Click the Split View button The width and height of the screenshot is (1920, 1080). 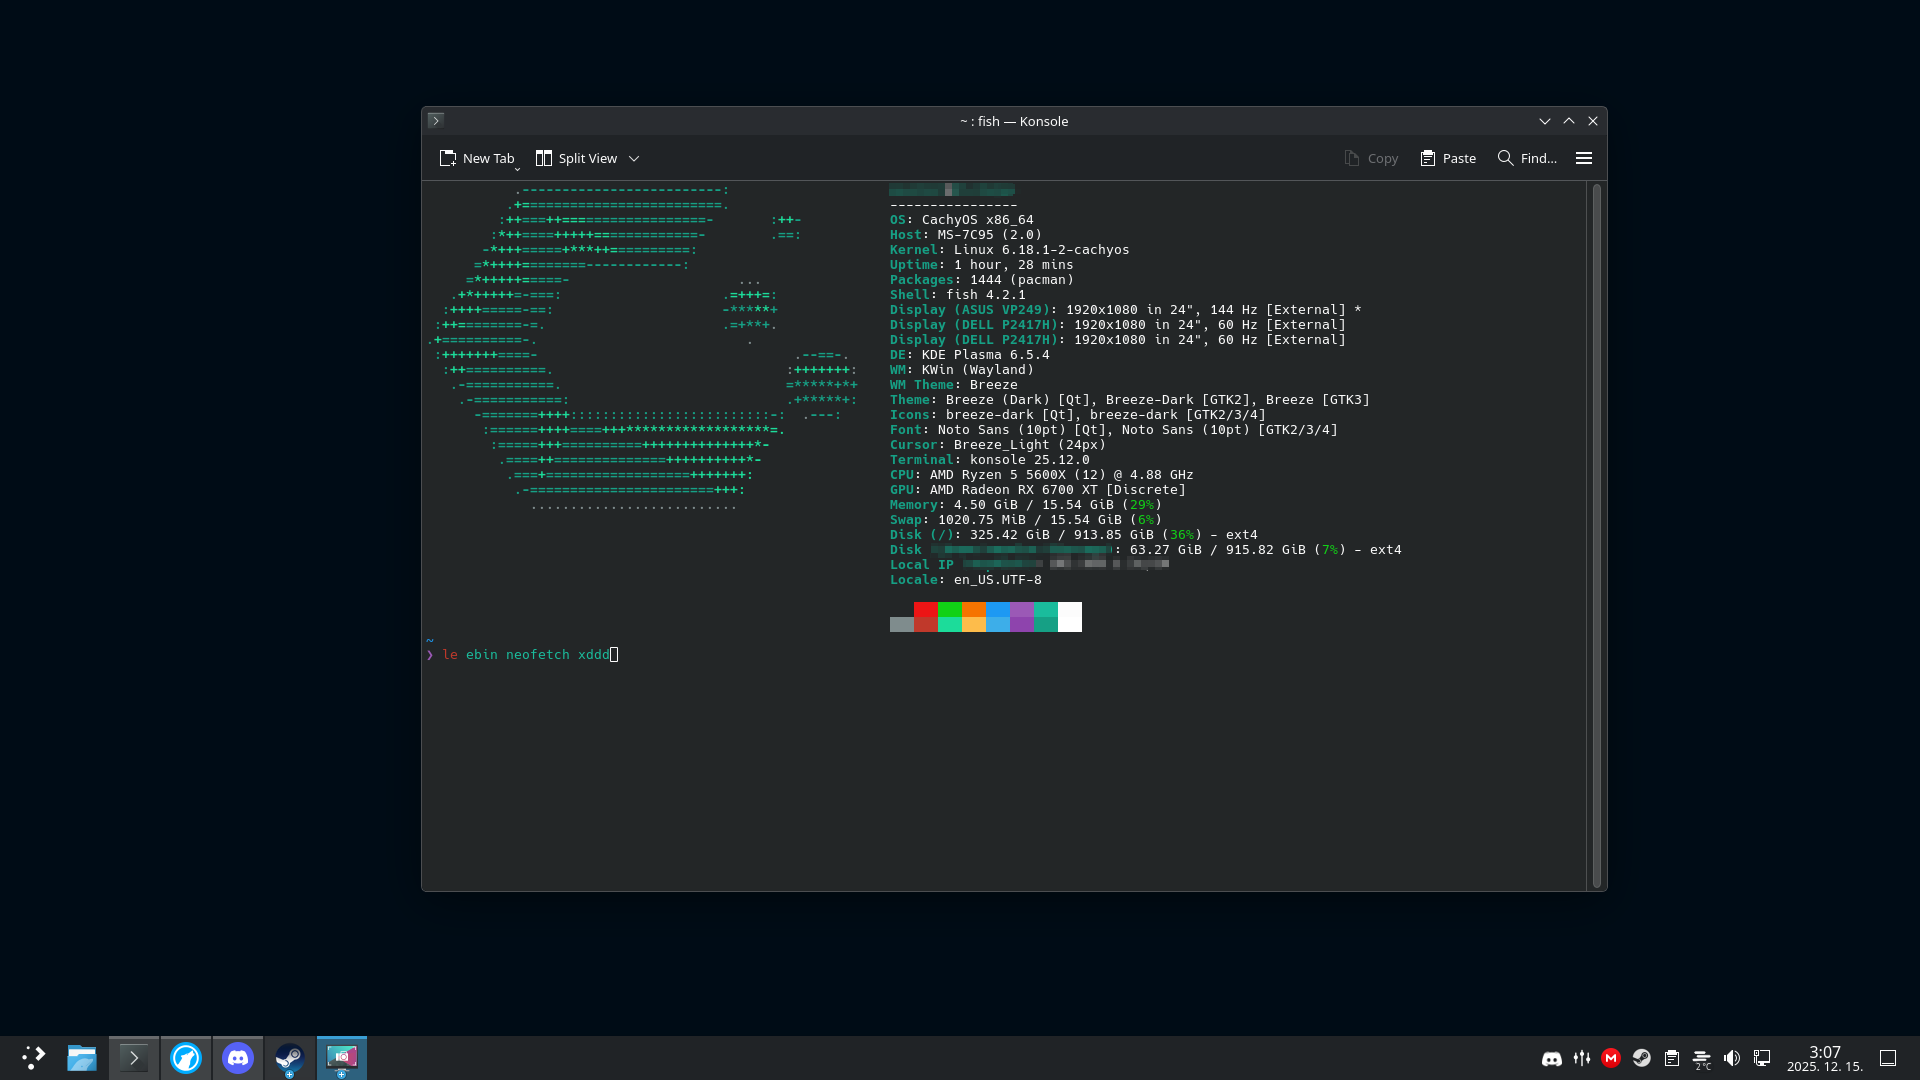click(577, 158)
